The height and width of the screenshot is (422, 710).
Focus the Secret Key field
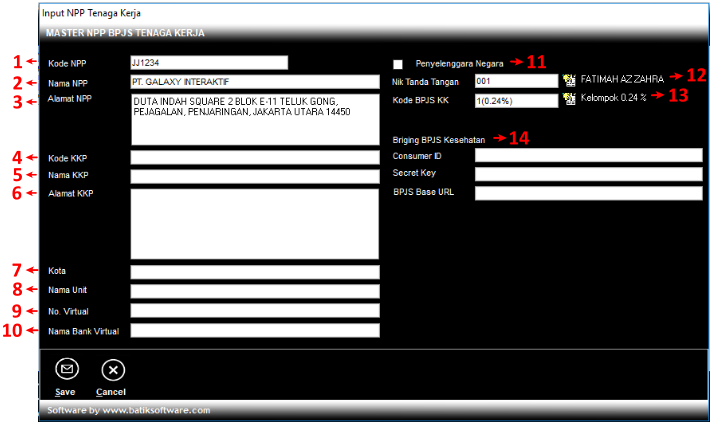click(588, 174)
